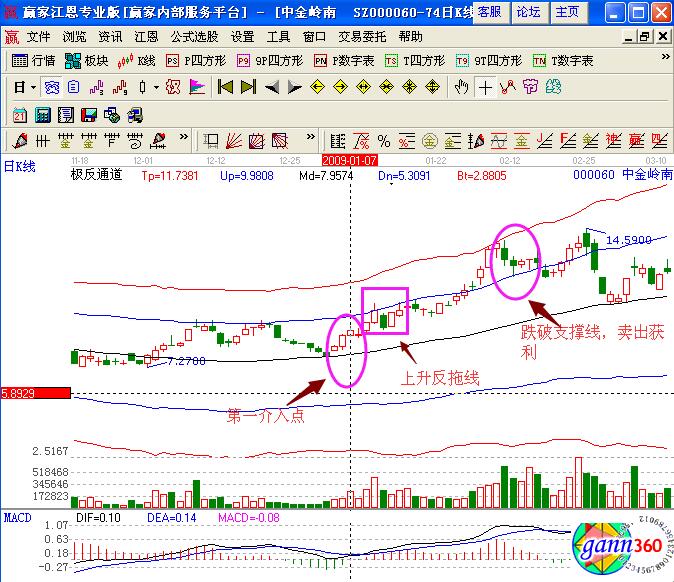
Task: Select the hand pan tool
Action: coord(461,87)
